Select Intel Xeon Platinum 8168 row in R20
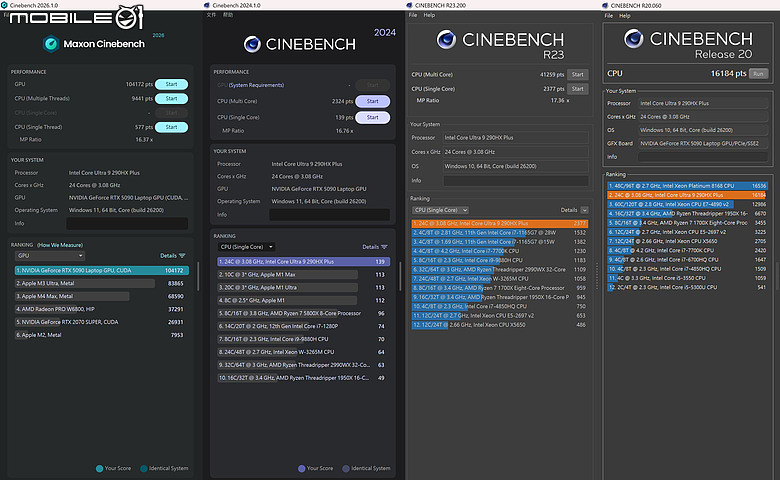The height and width of the screenshot is (480, 780). point(687,186)
